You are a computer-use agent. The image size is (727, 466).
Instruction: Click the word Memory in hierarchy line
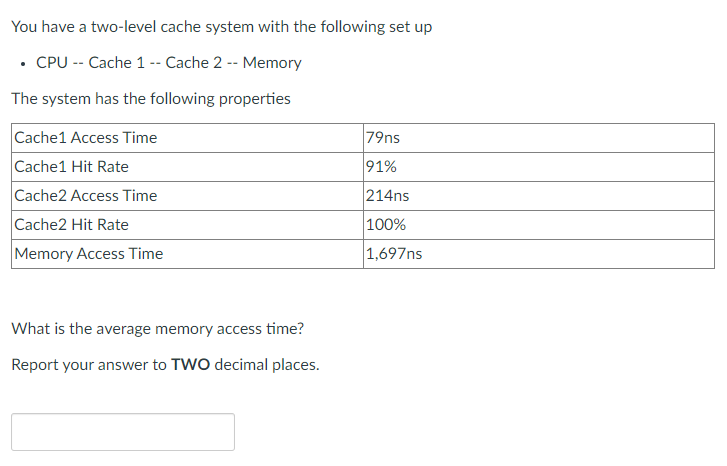(272, 63)
